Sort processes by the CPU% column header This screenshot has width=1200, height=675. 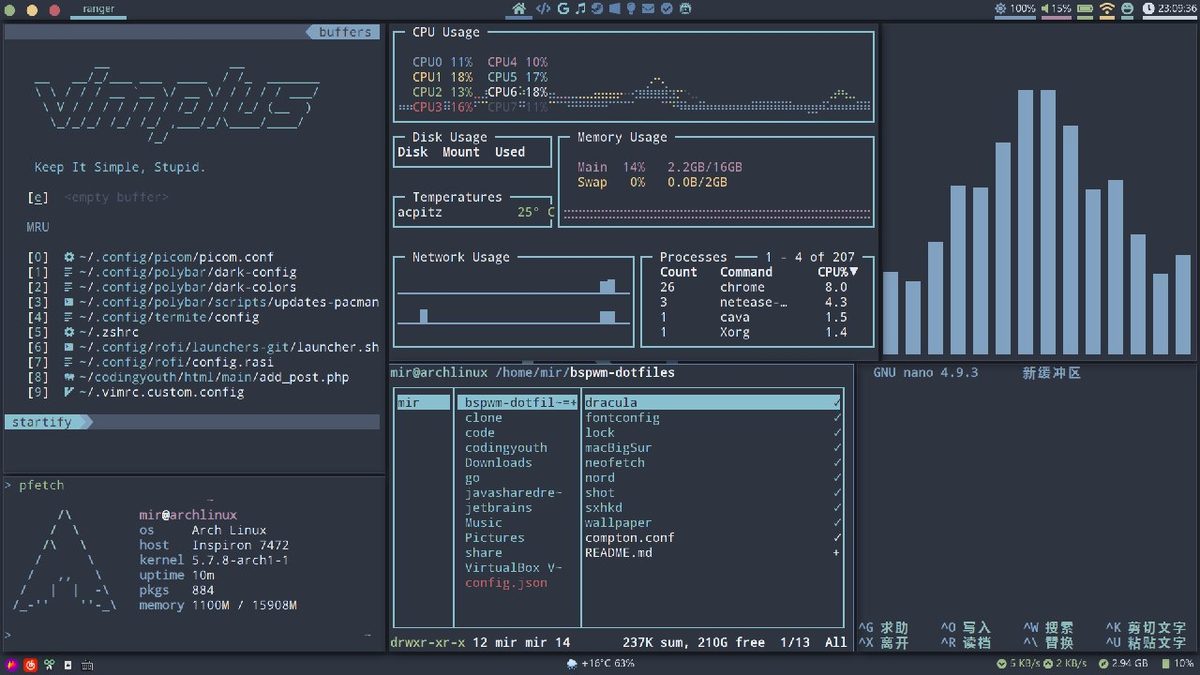click(x=837, y=272)
